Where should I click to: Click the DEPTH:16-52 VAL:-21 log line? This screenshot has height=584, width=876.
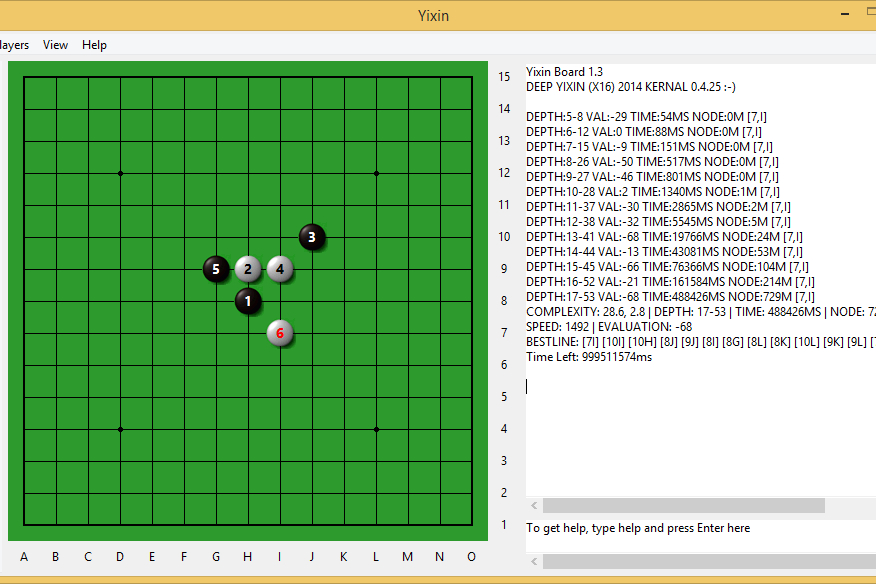(670, 281)
